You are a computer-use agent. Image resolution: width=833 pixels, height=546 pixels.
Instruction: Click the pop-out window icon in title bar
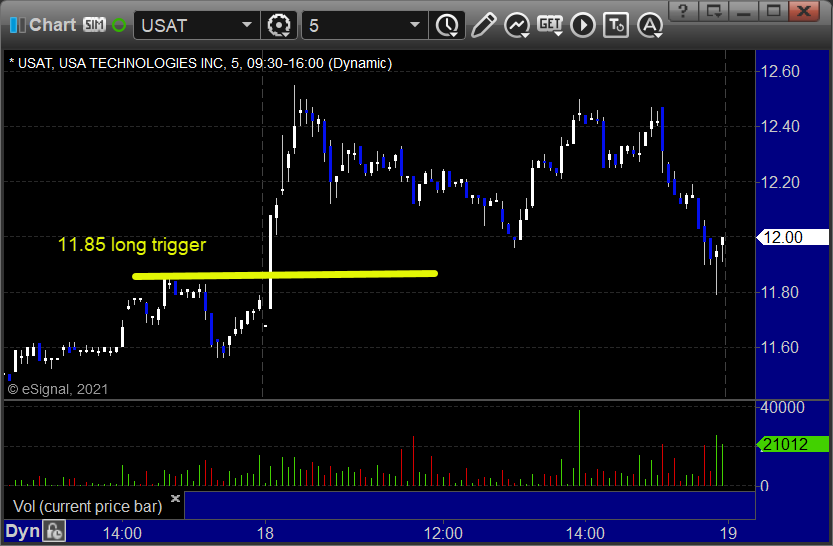pyautogui.click(x=713, y=11)
